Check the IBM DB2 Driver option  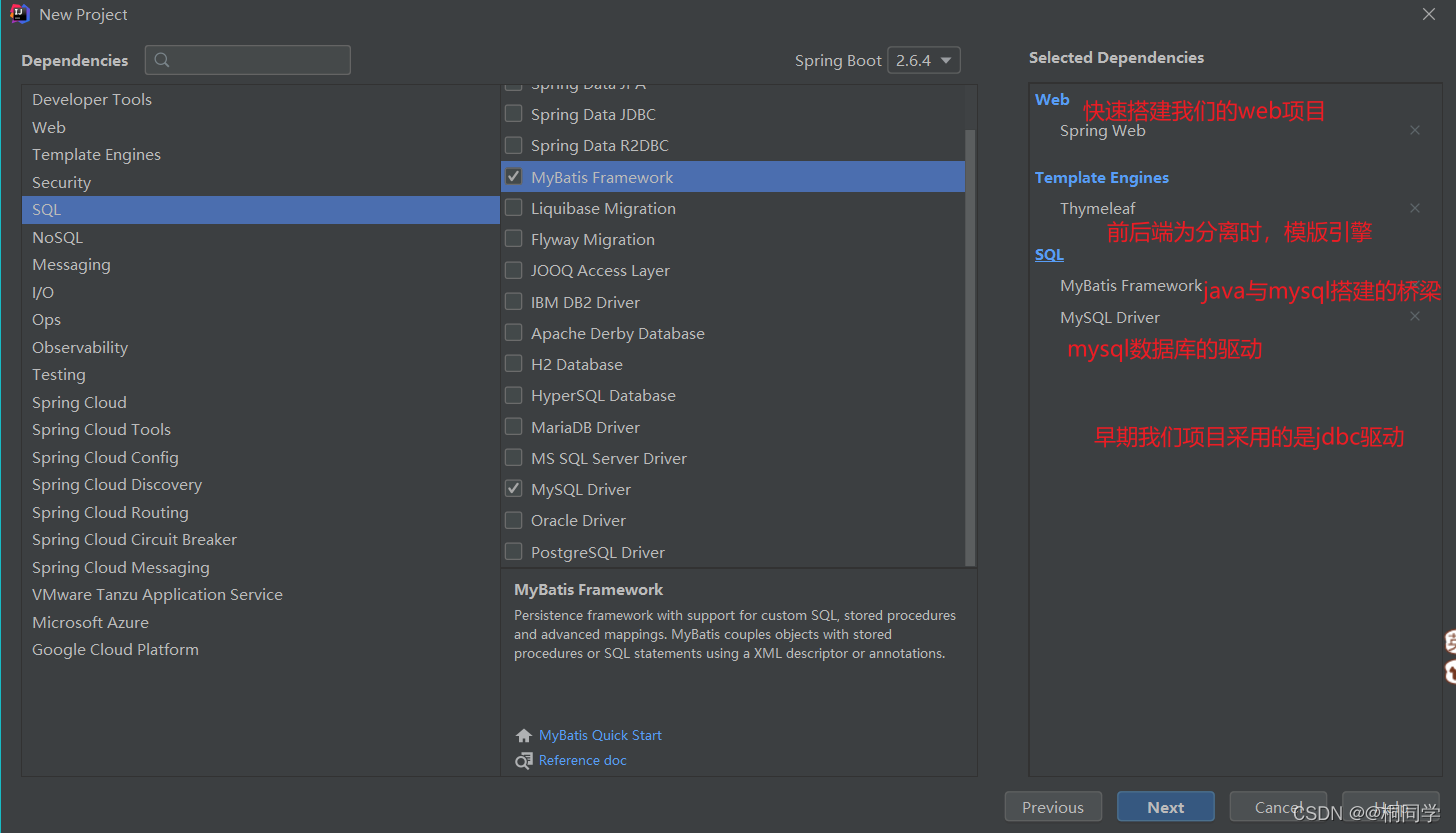513,301
